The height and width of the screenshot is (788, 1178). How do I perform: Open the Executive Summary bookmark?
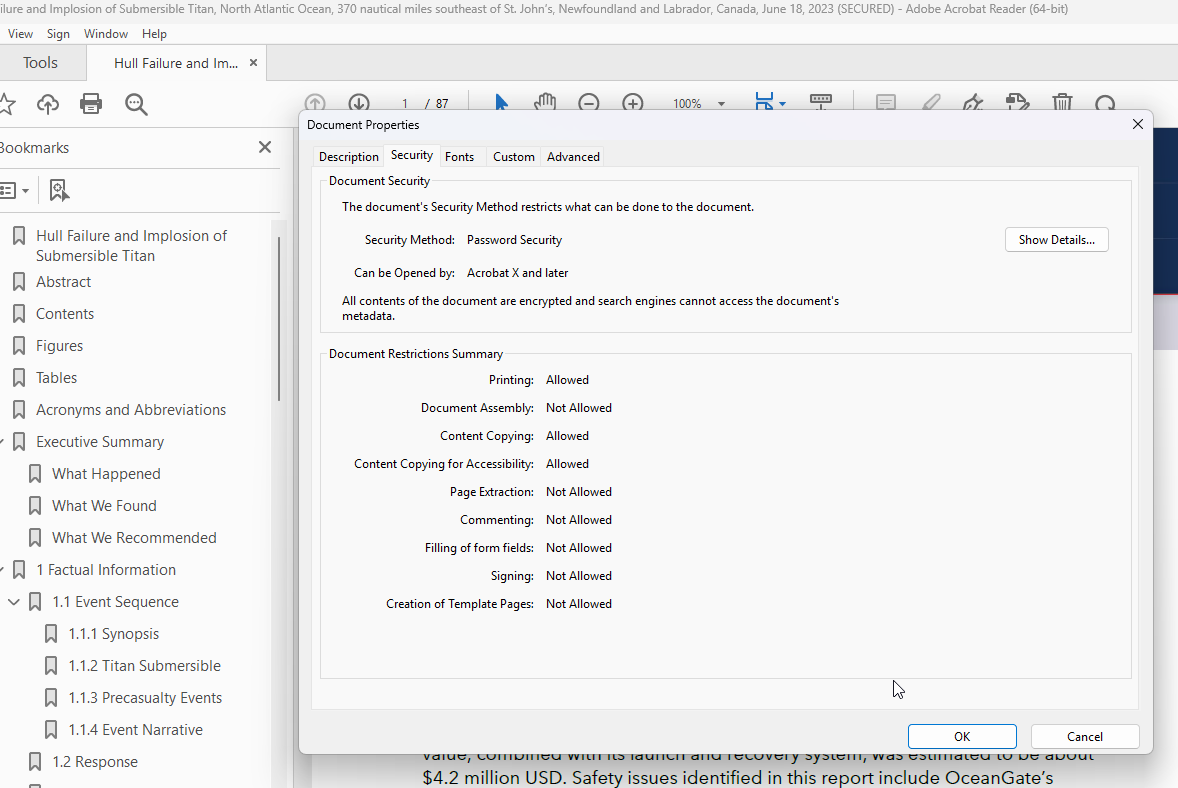(x=100, y=442)
